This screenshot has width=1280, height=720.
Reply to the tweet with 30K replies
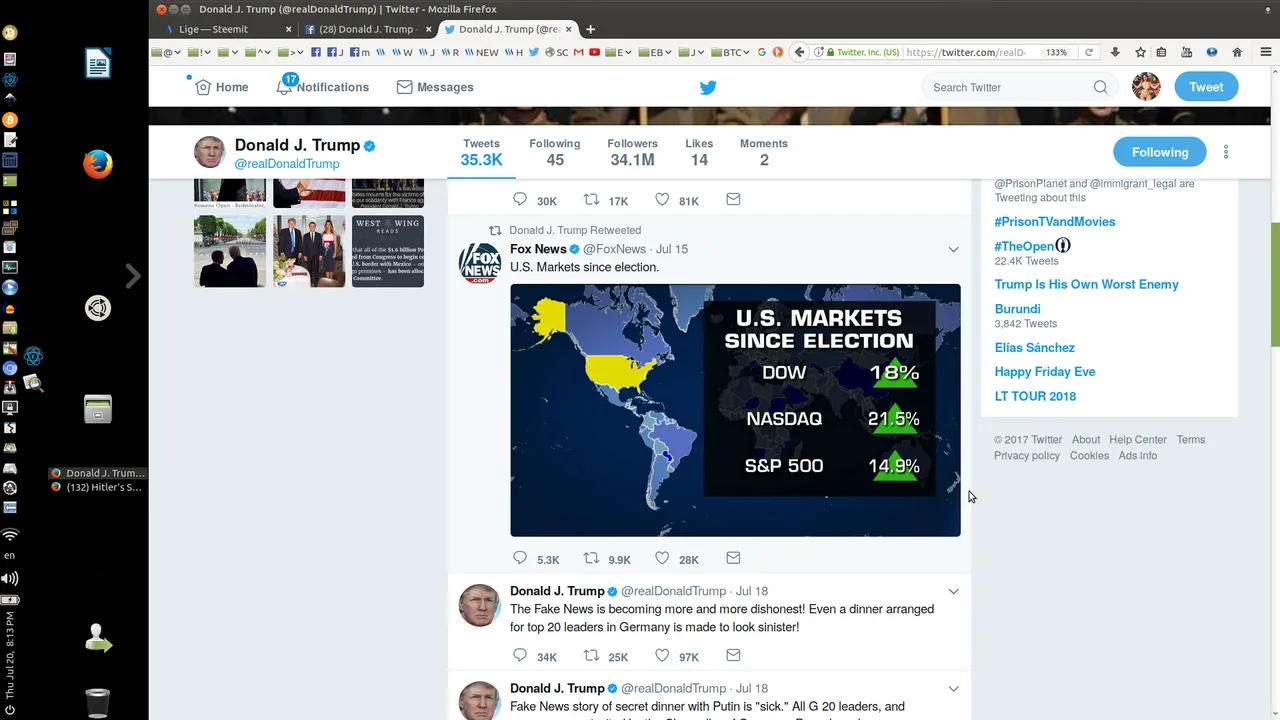[520, 200]
